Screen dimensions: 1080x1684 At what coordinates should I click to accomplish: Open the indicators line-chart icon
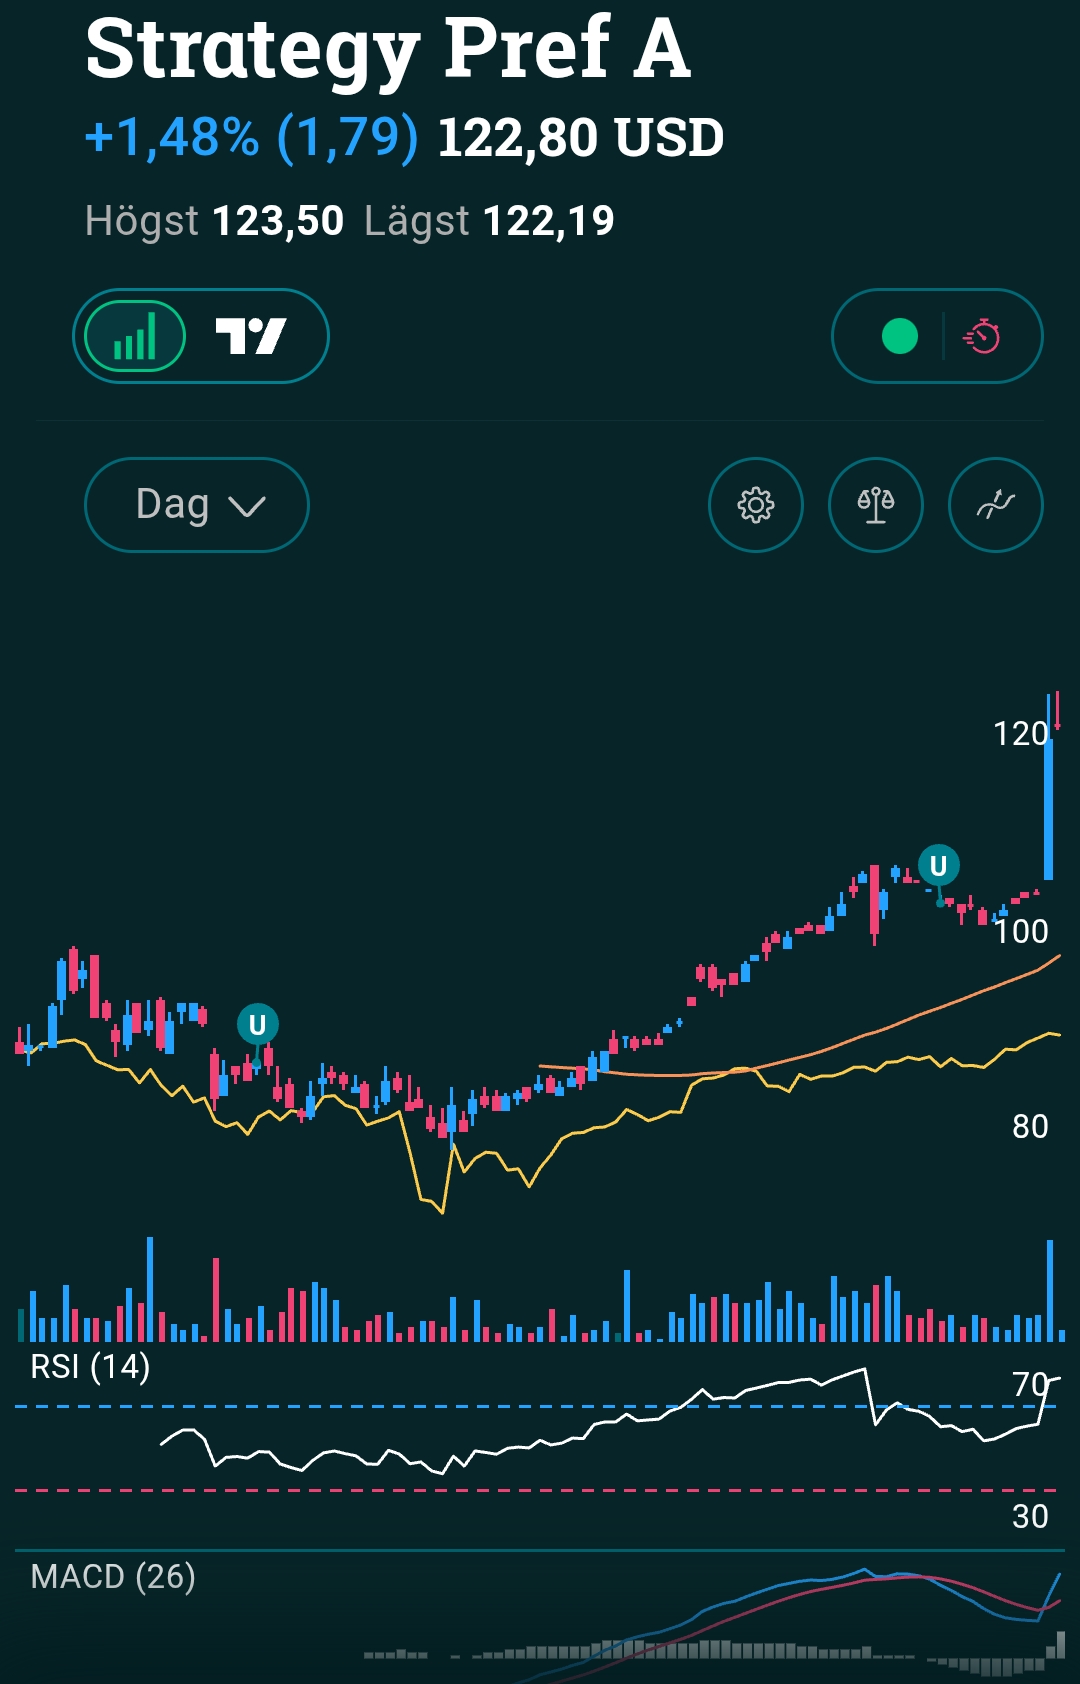click(x=996, y=505)
